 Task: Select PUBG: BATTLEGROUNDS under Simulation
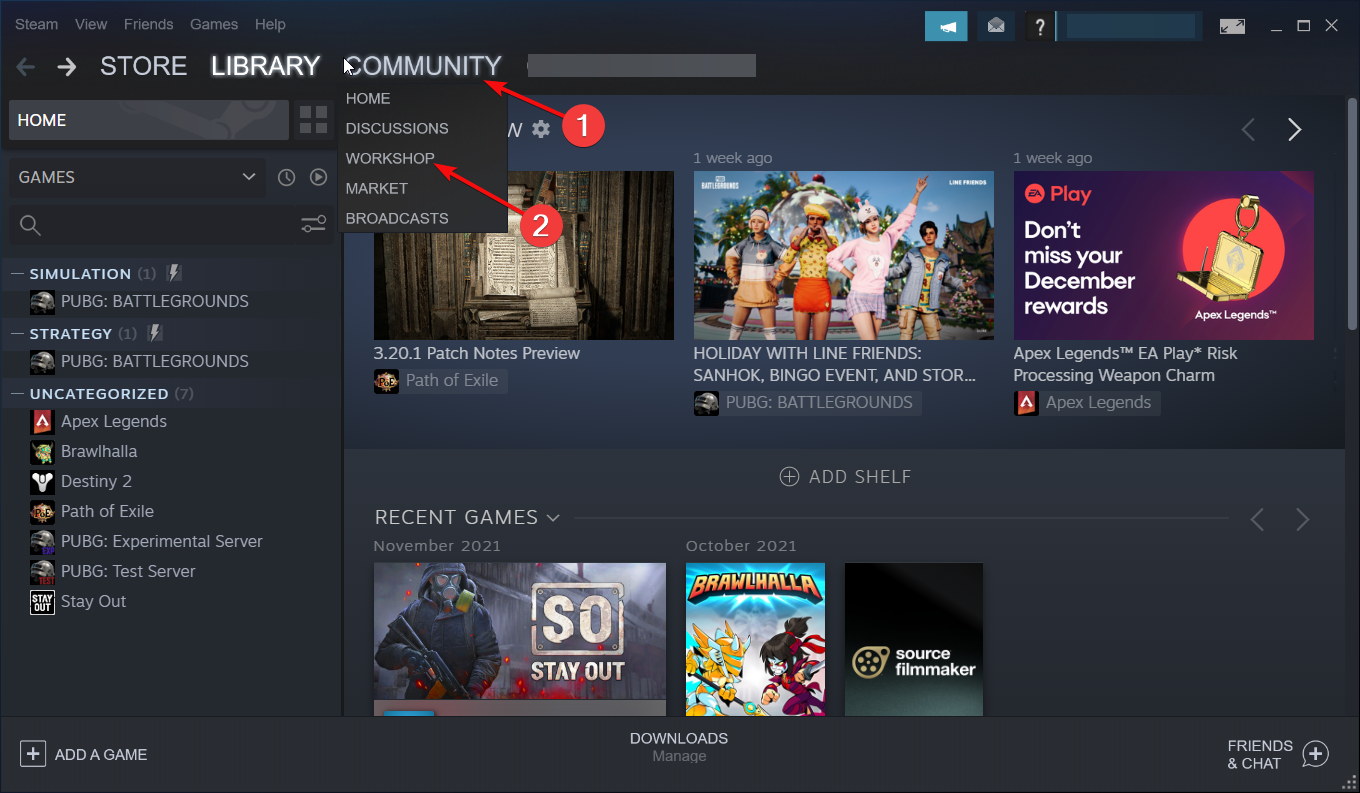point(154,301)
